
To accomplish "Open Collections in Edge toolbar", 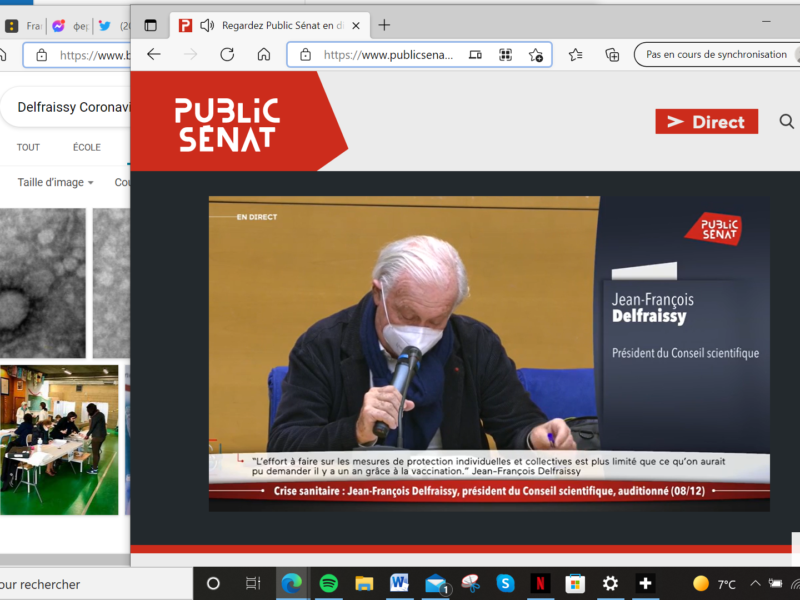I will coord(612,55).
